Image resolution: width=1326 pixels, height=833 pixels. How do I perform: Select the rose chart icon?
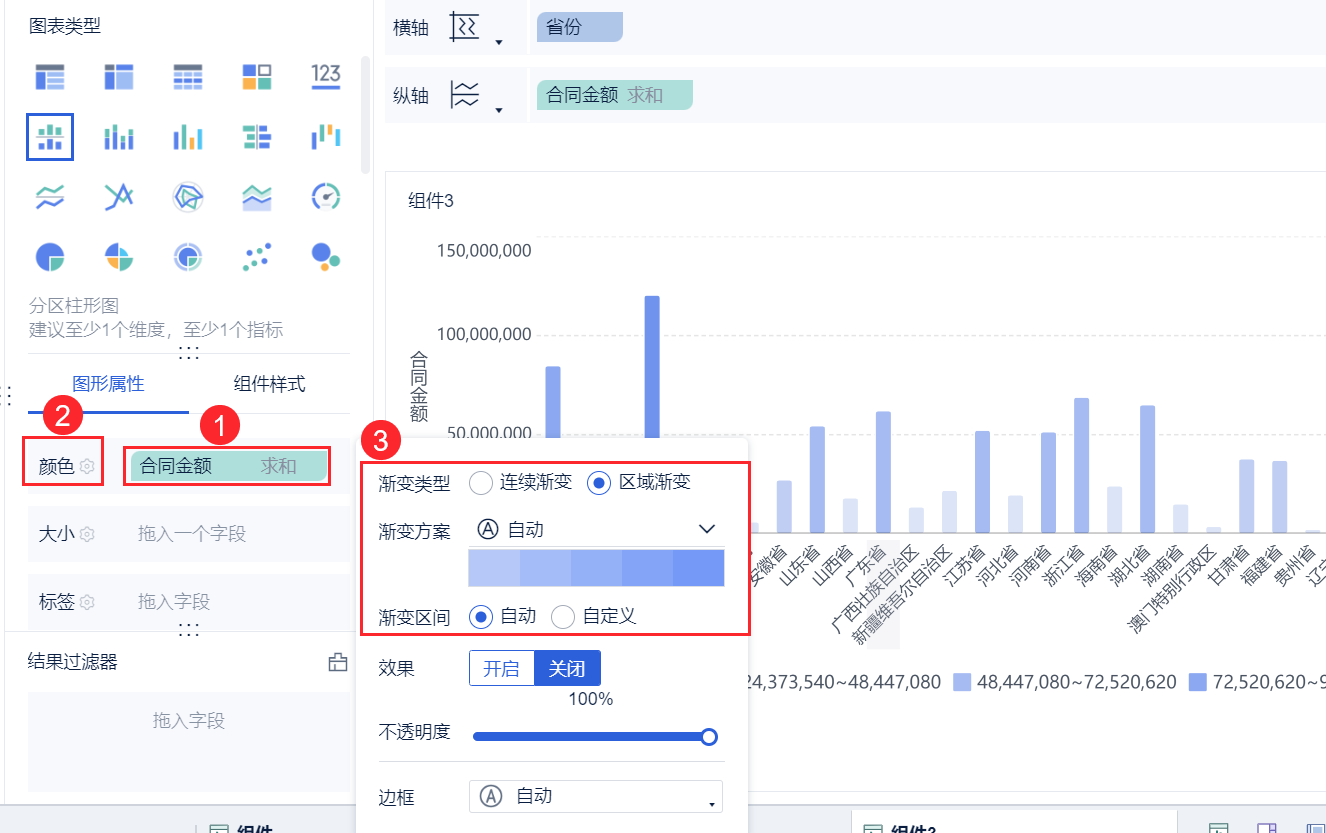pyautogui.click(x=119, y=257)
